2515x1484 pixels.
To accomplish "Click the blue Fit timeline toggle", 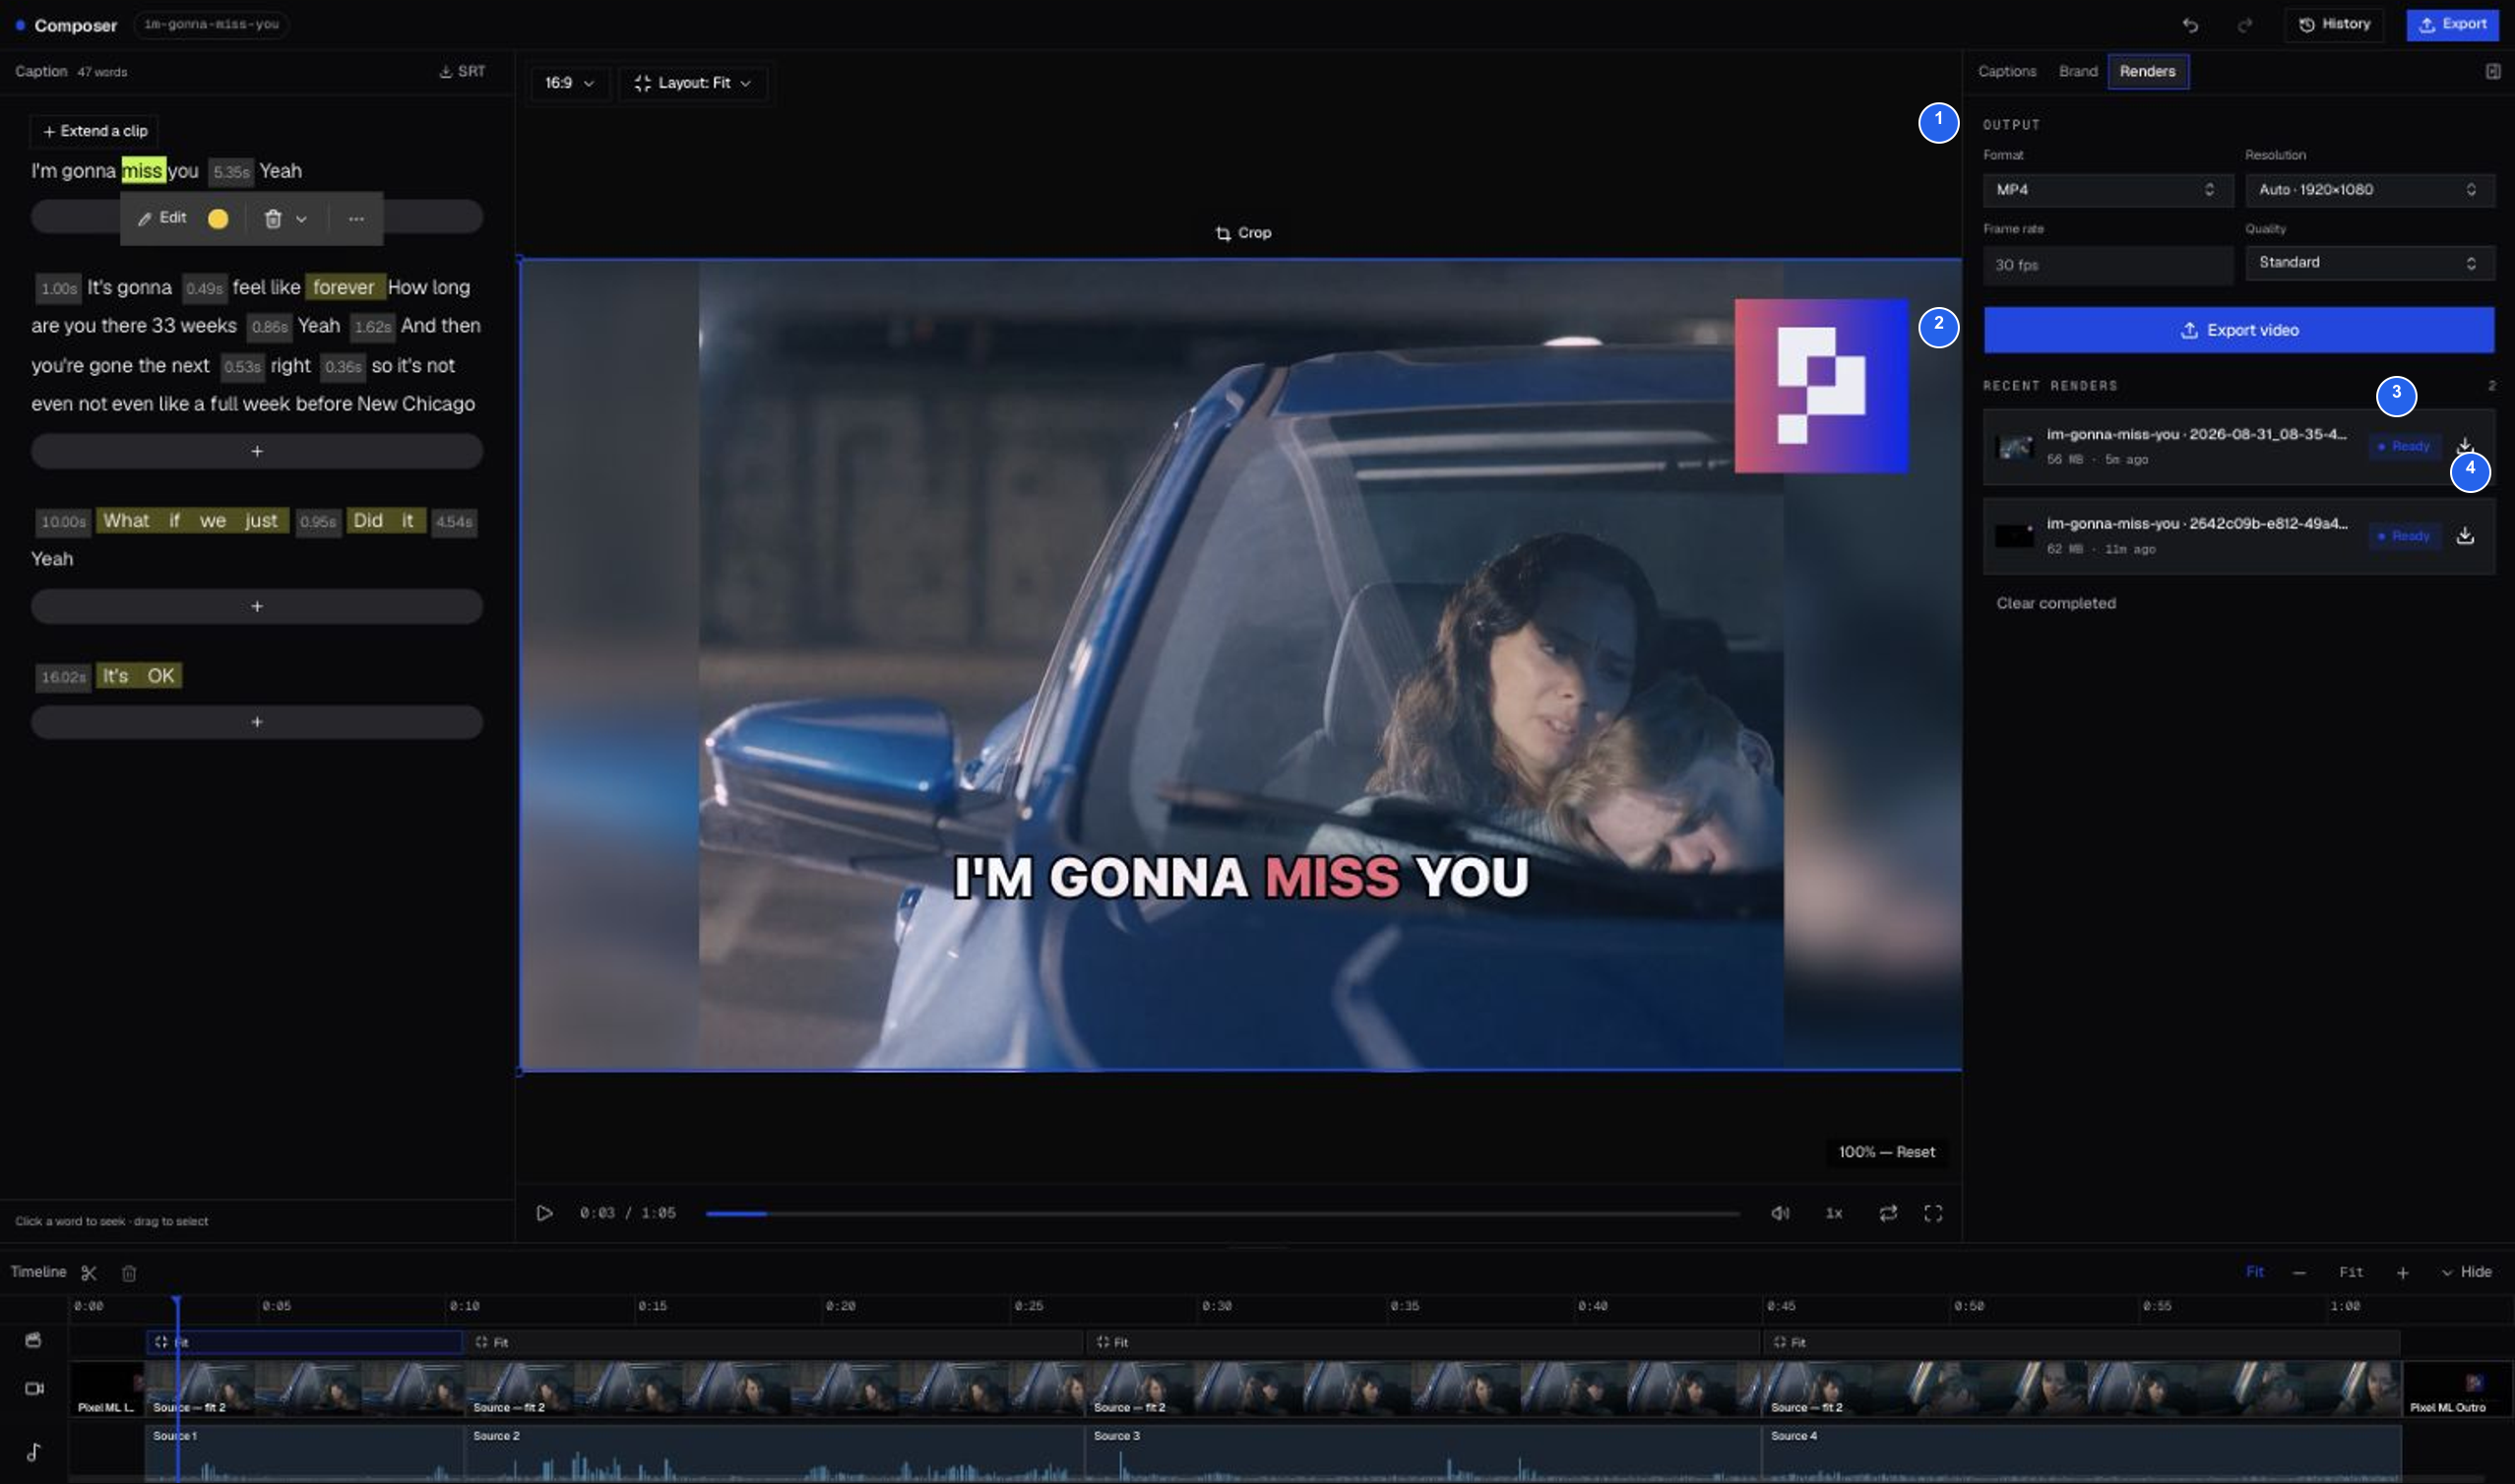I will 2254,1272.
